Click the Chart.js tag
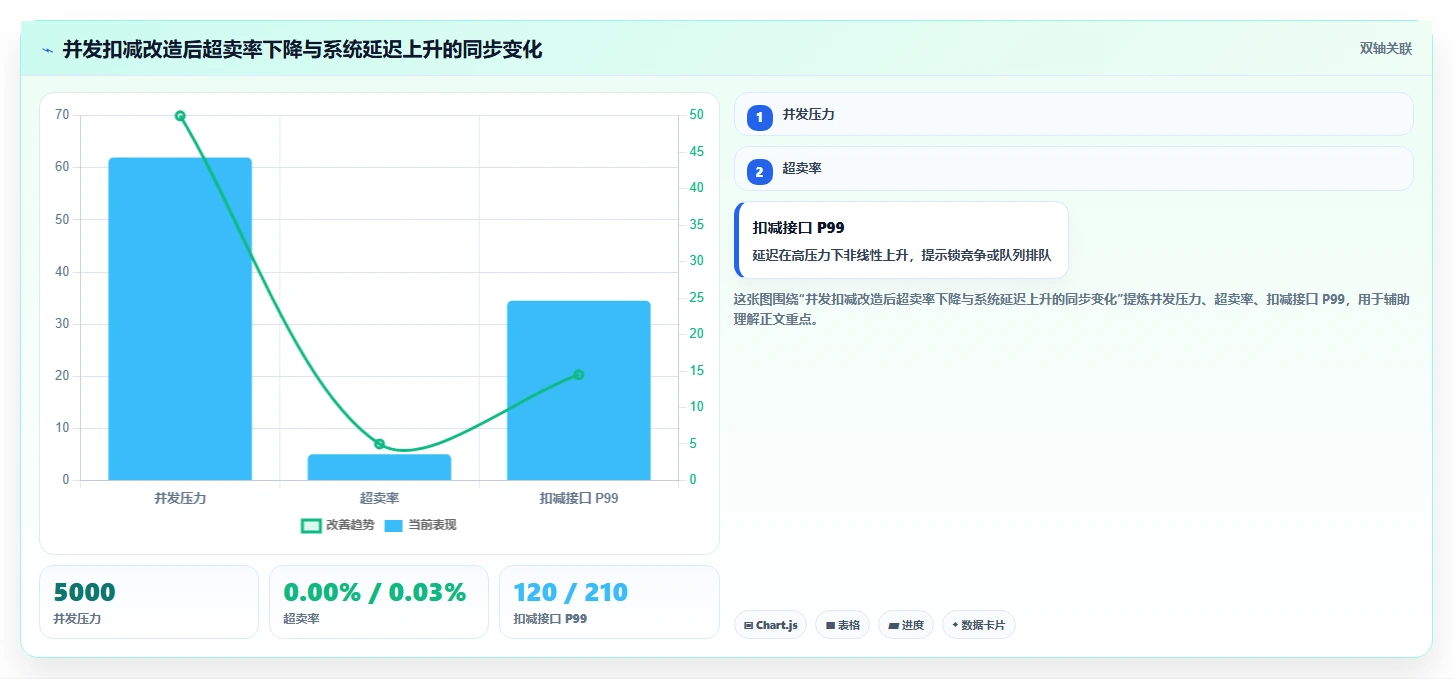The height and width of the screenshot is (679, 1453). tap(770, 625)
